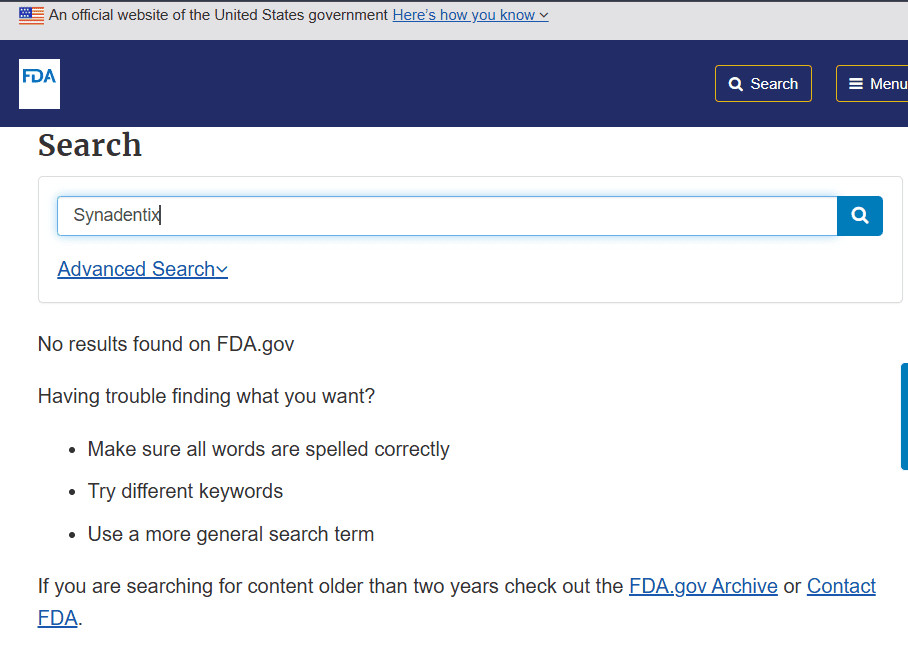Click the US flag icon
The width and height of the screenshot is (908, 660).
click(31, 15)
